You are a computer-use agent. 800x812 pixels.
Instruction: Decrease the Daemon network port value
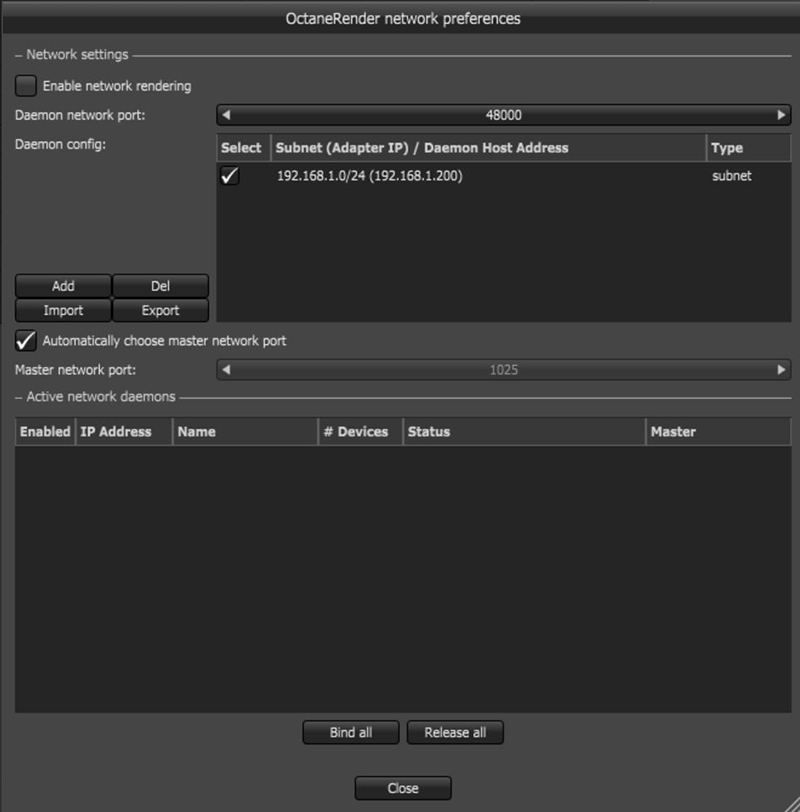[x=226, y=115]
